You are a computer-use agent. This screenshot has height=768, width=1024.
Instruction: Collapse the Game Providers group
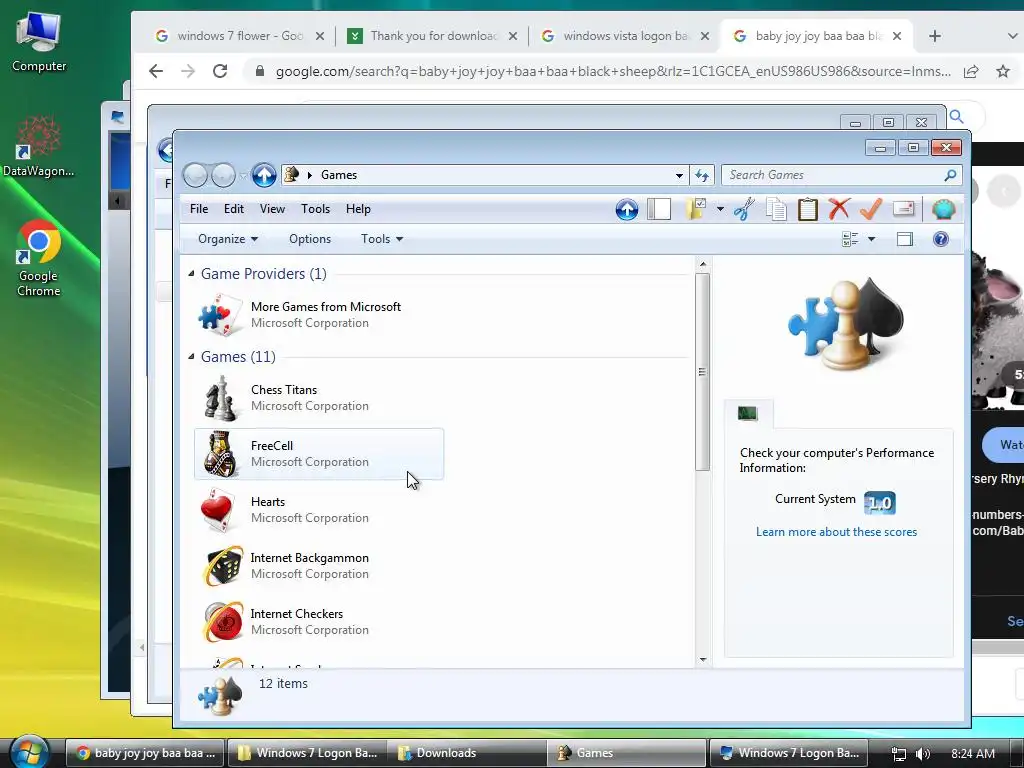(191, 274)
